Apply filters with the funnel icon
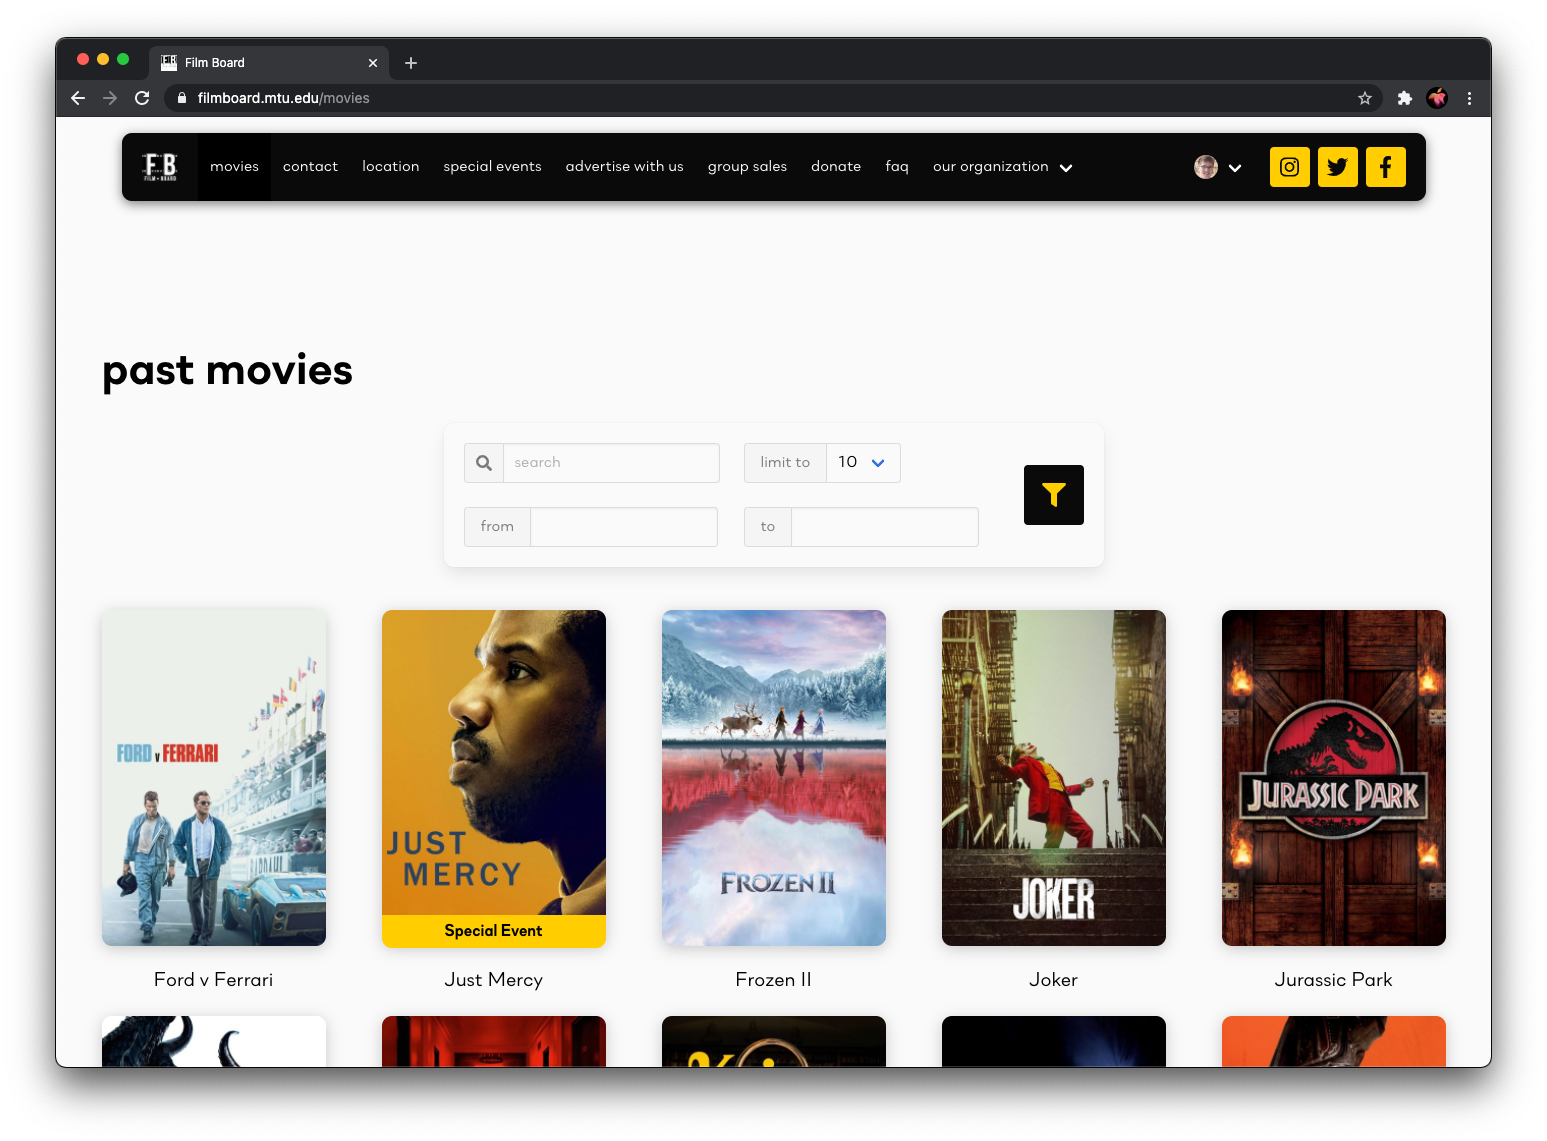This screenshot has width=1547, height=1141. pos(1053,495)
